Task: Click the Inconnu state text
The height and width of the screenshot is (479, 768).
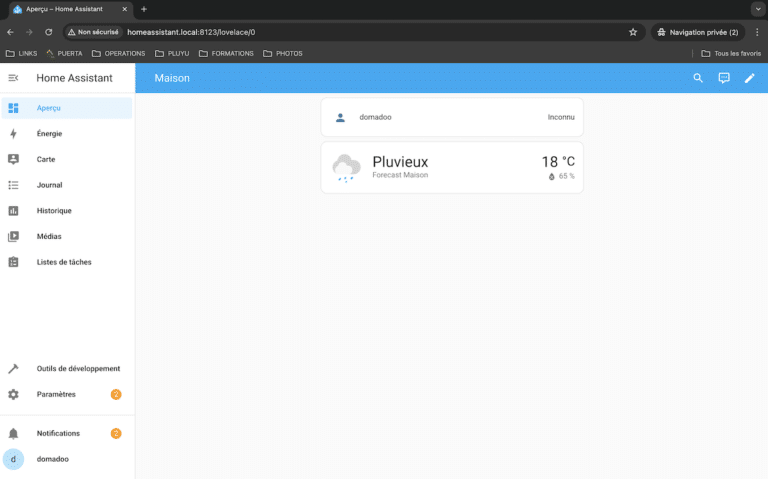Action: 561,117
